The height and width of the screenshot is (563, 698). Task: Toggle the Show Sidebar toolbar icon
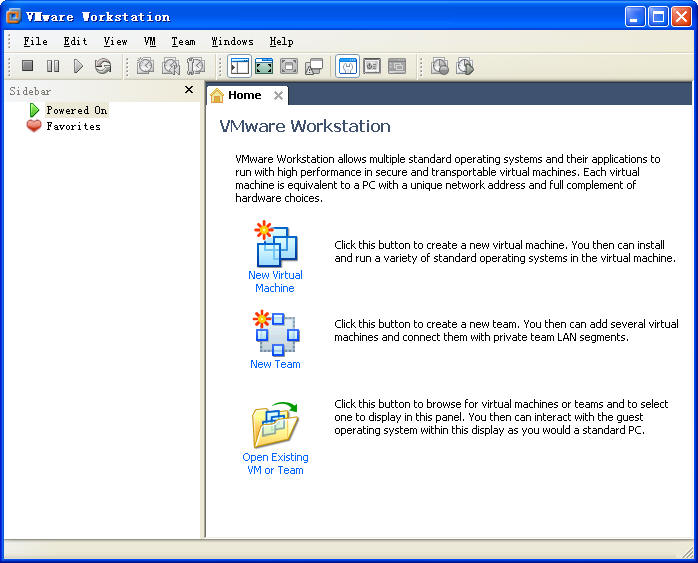[239, 66]
